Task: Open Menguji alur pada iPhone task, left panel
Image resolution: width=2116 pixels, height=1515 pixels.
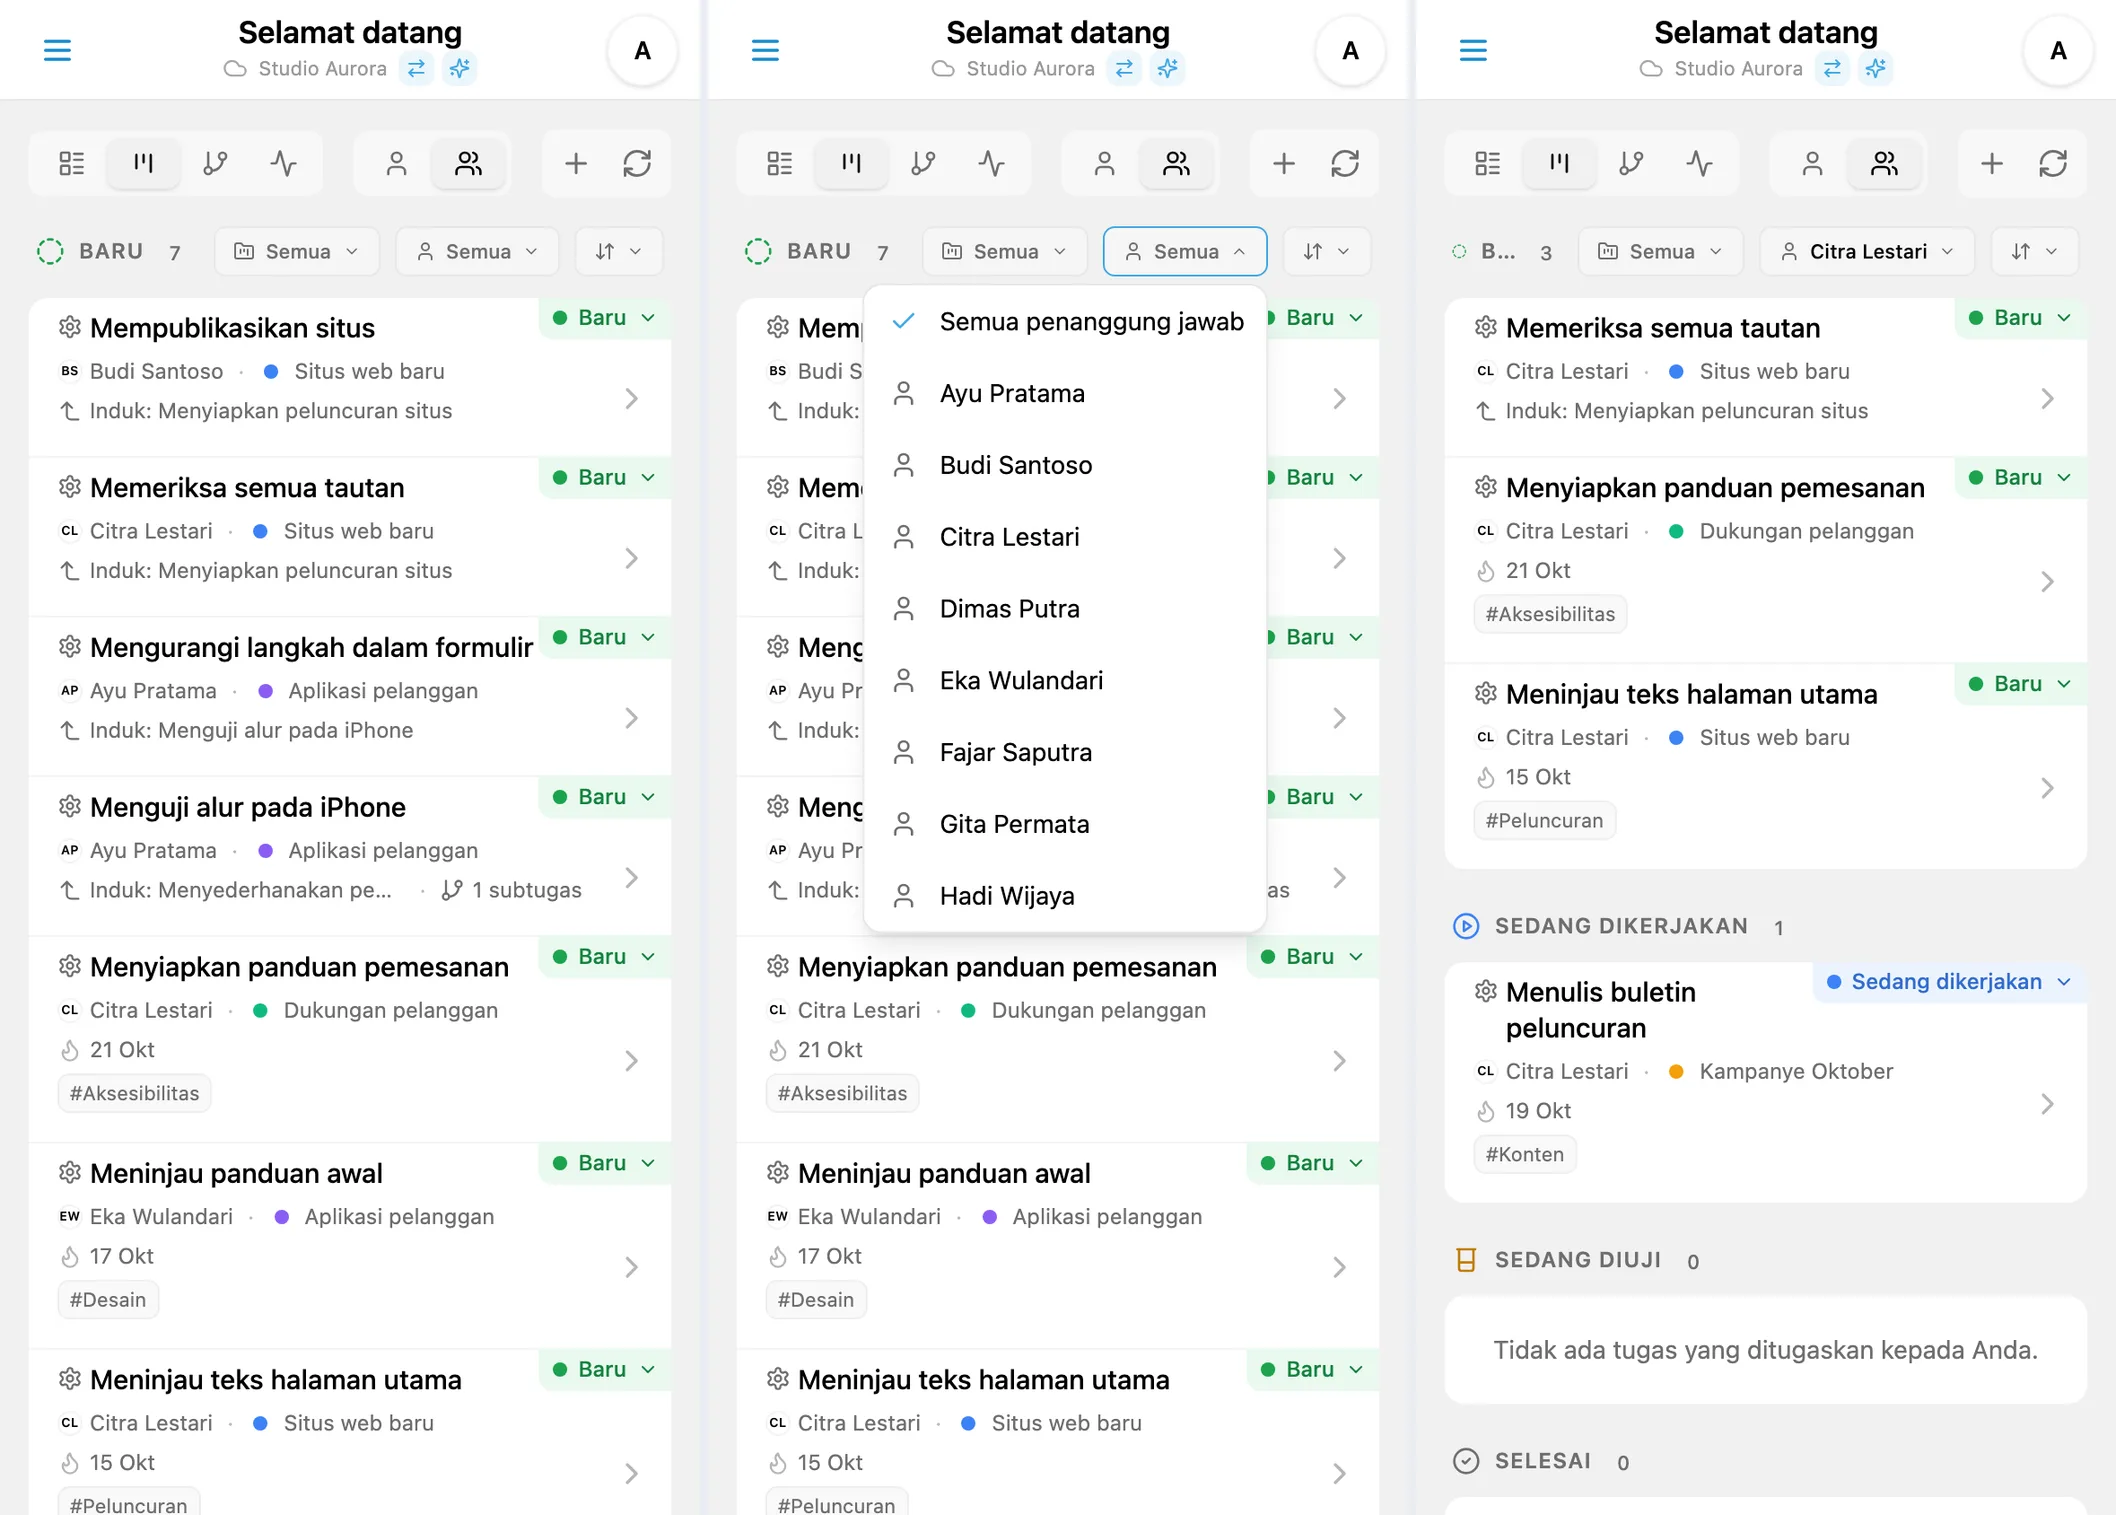Action: click(x=350, y=855)
